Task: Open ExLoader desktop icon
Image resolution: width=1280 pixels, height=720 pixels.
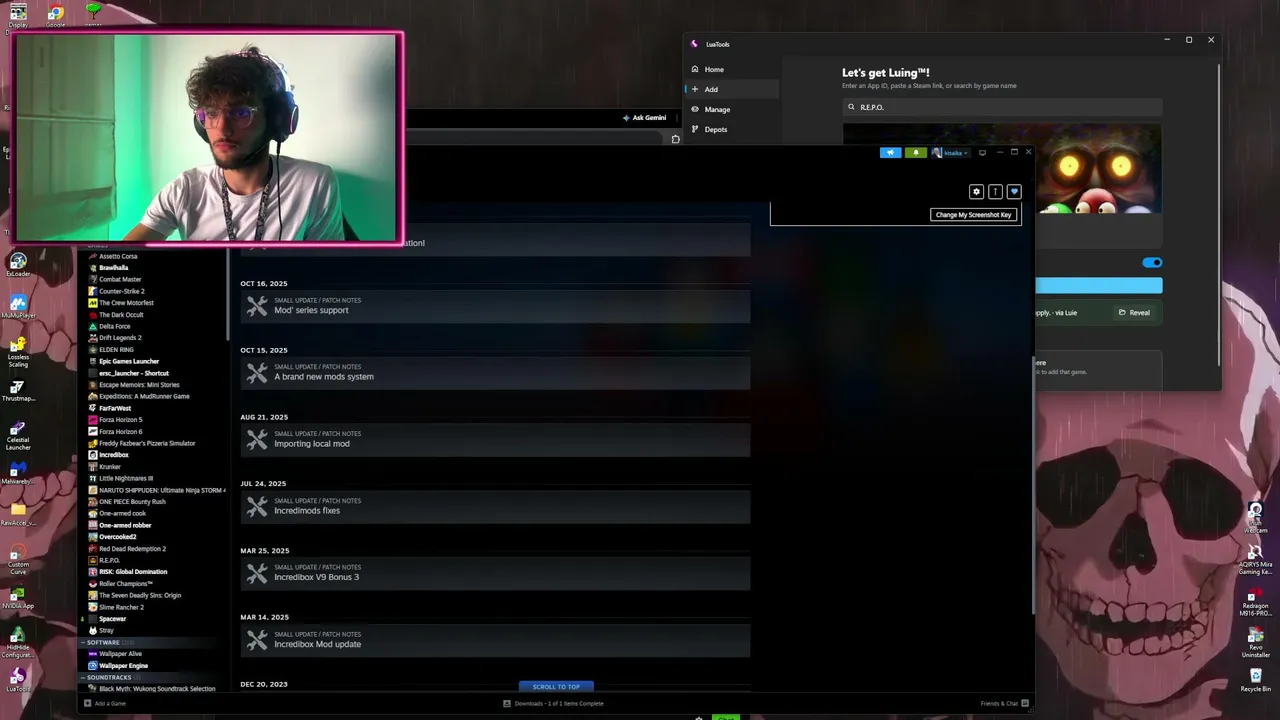Action: [x=18, y=265]
